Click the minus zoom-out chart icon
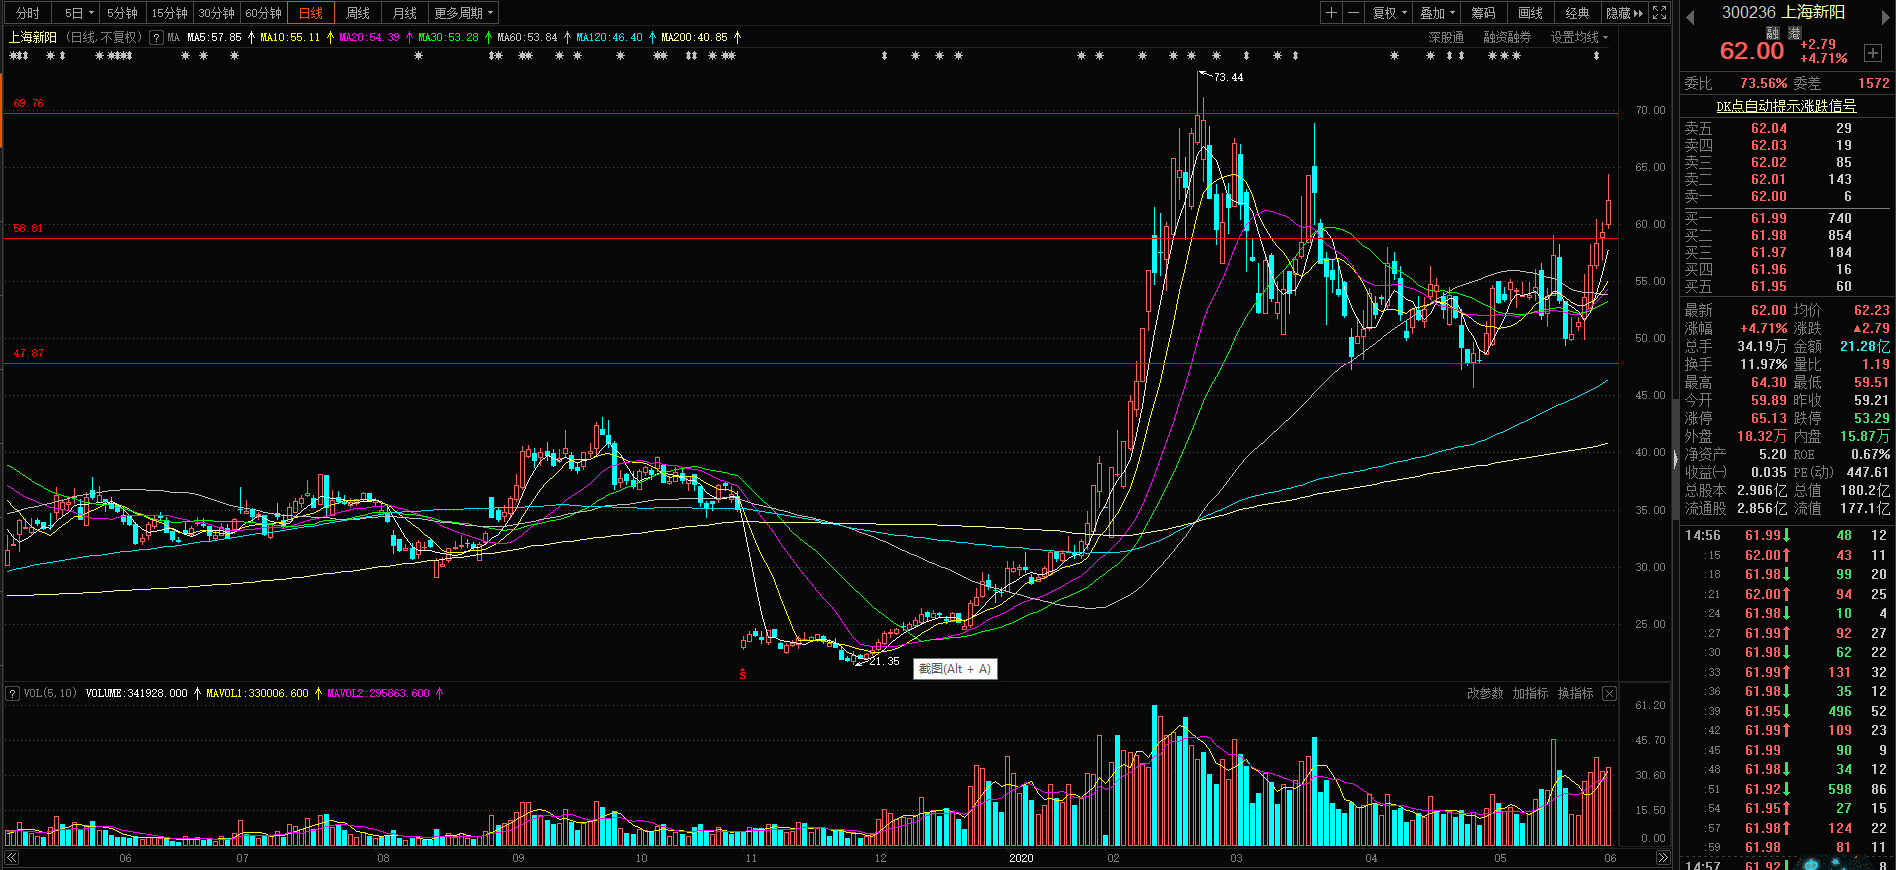 1353,13
